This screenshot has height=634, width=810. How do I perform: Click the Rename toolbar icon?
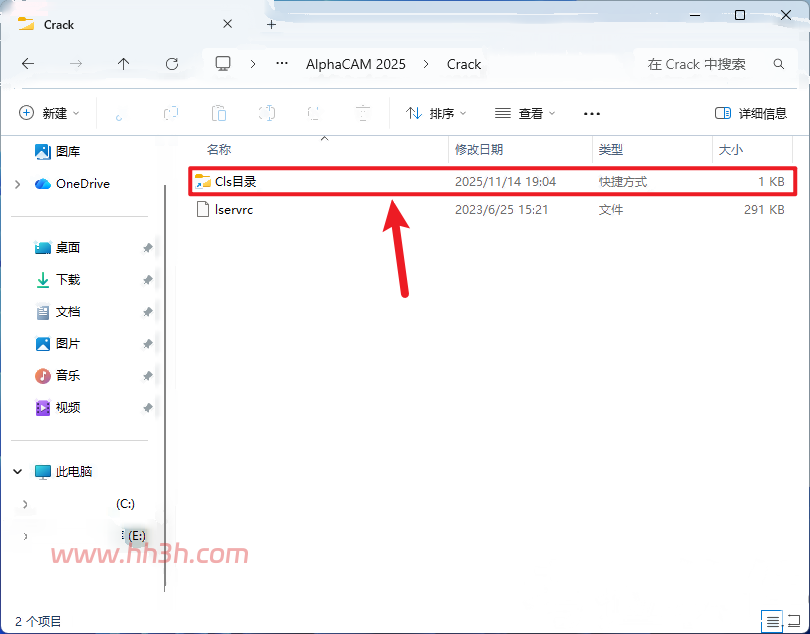click(x=267, y=113)
